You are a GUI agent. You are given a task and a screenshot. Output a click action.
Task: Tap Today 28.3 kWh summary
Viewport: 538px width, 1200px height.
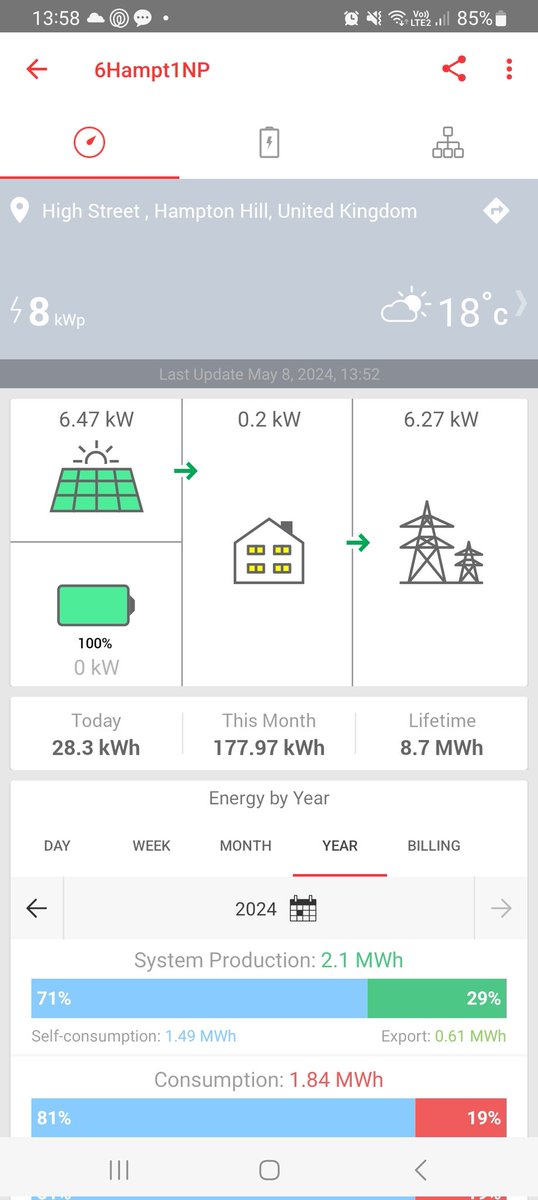[96, 734]
